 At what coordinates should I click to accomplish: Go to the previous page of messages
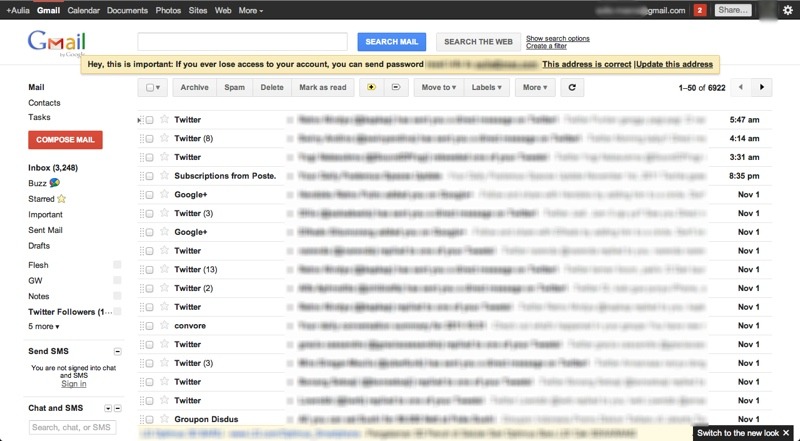[x=735, y=88]
